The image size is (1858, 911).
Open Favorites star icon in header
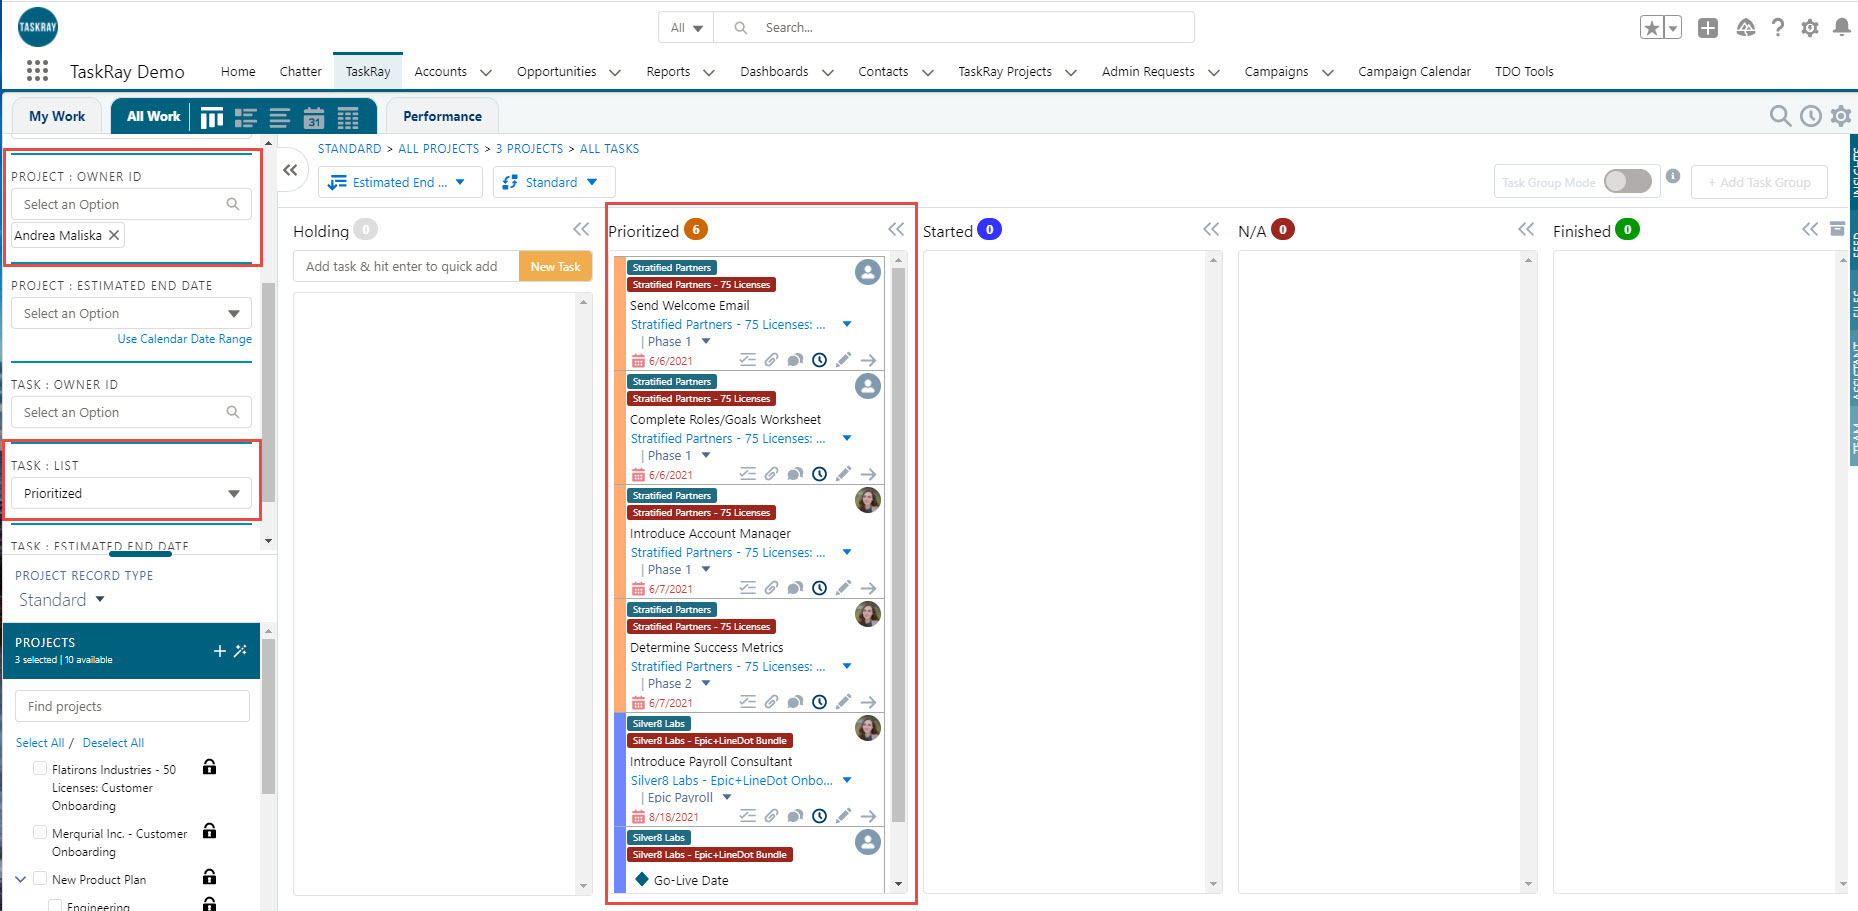pyautogui.click(x=1652, y=28)
